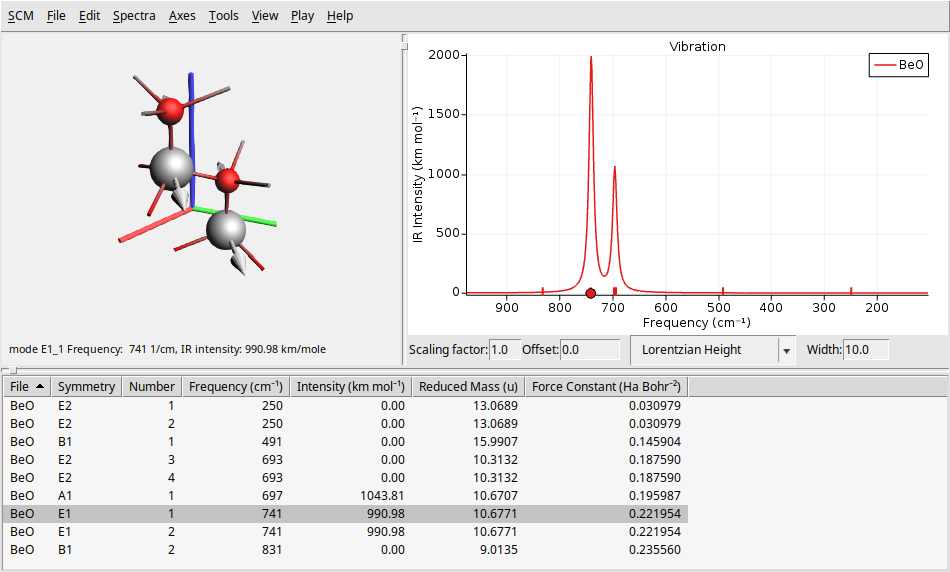Open the Spectra menu

pos(134,16)
